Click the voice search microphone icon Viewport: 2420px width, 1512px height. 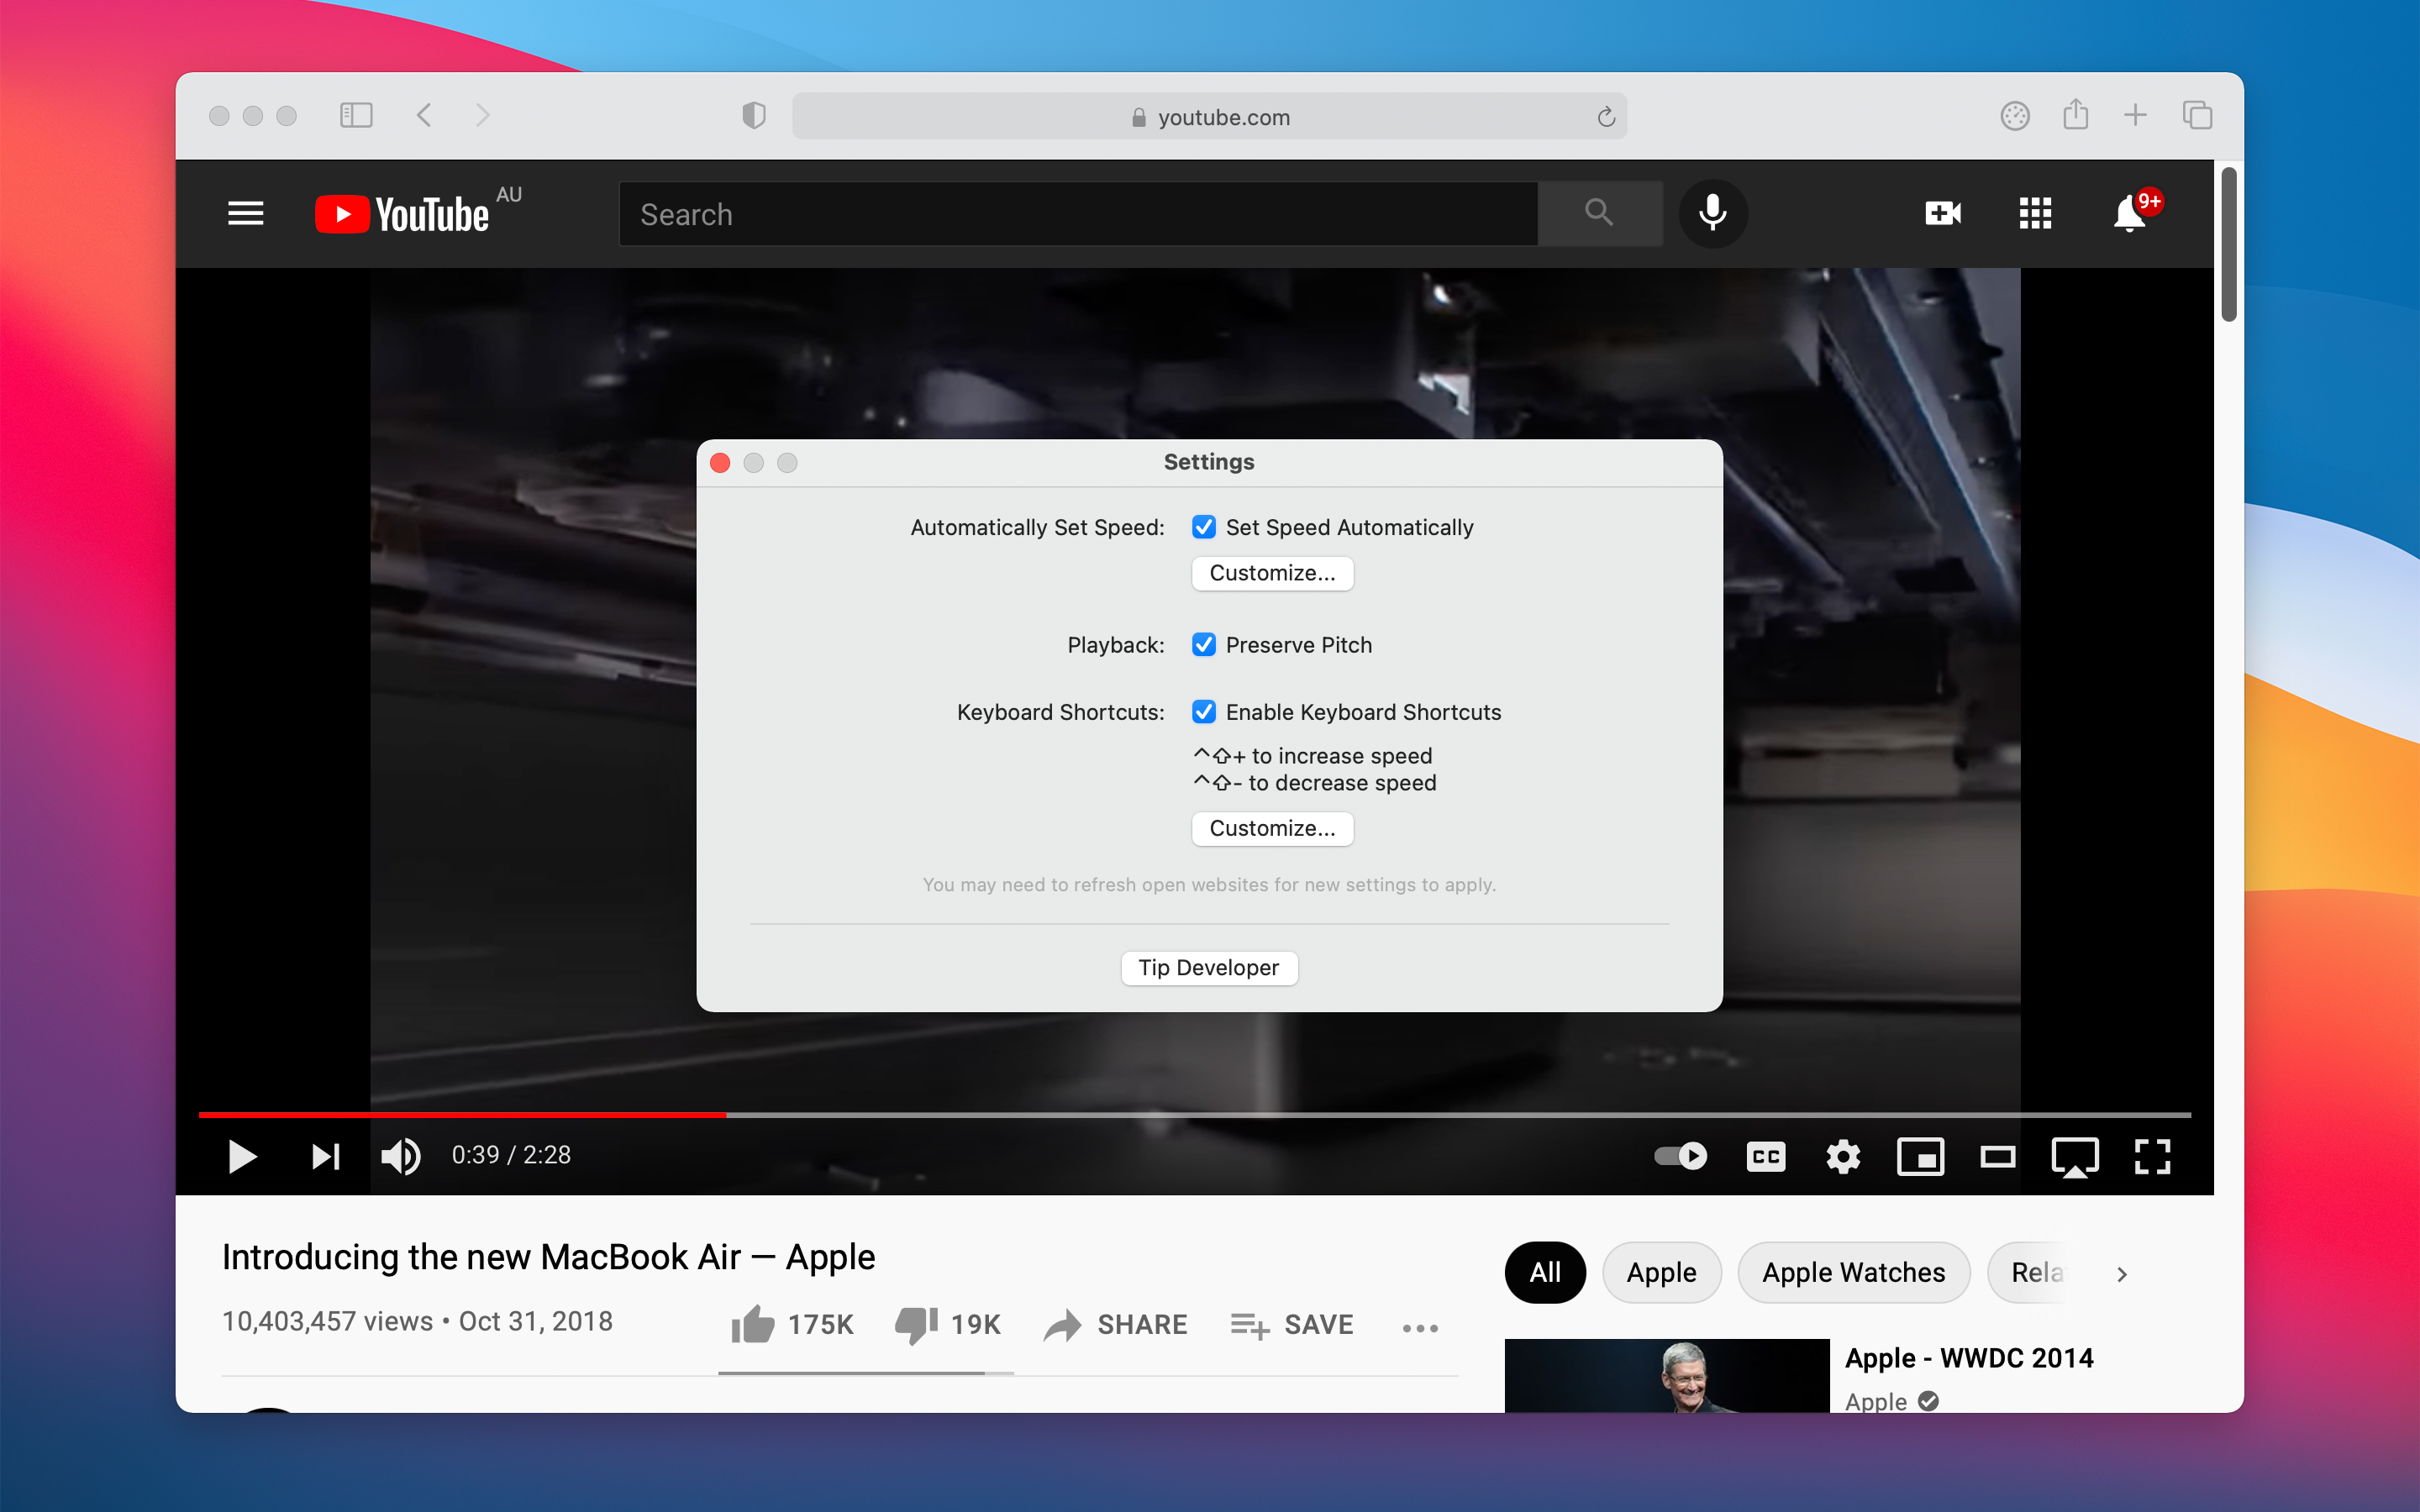pos(1712,214)
